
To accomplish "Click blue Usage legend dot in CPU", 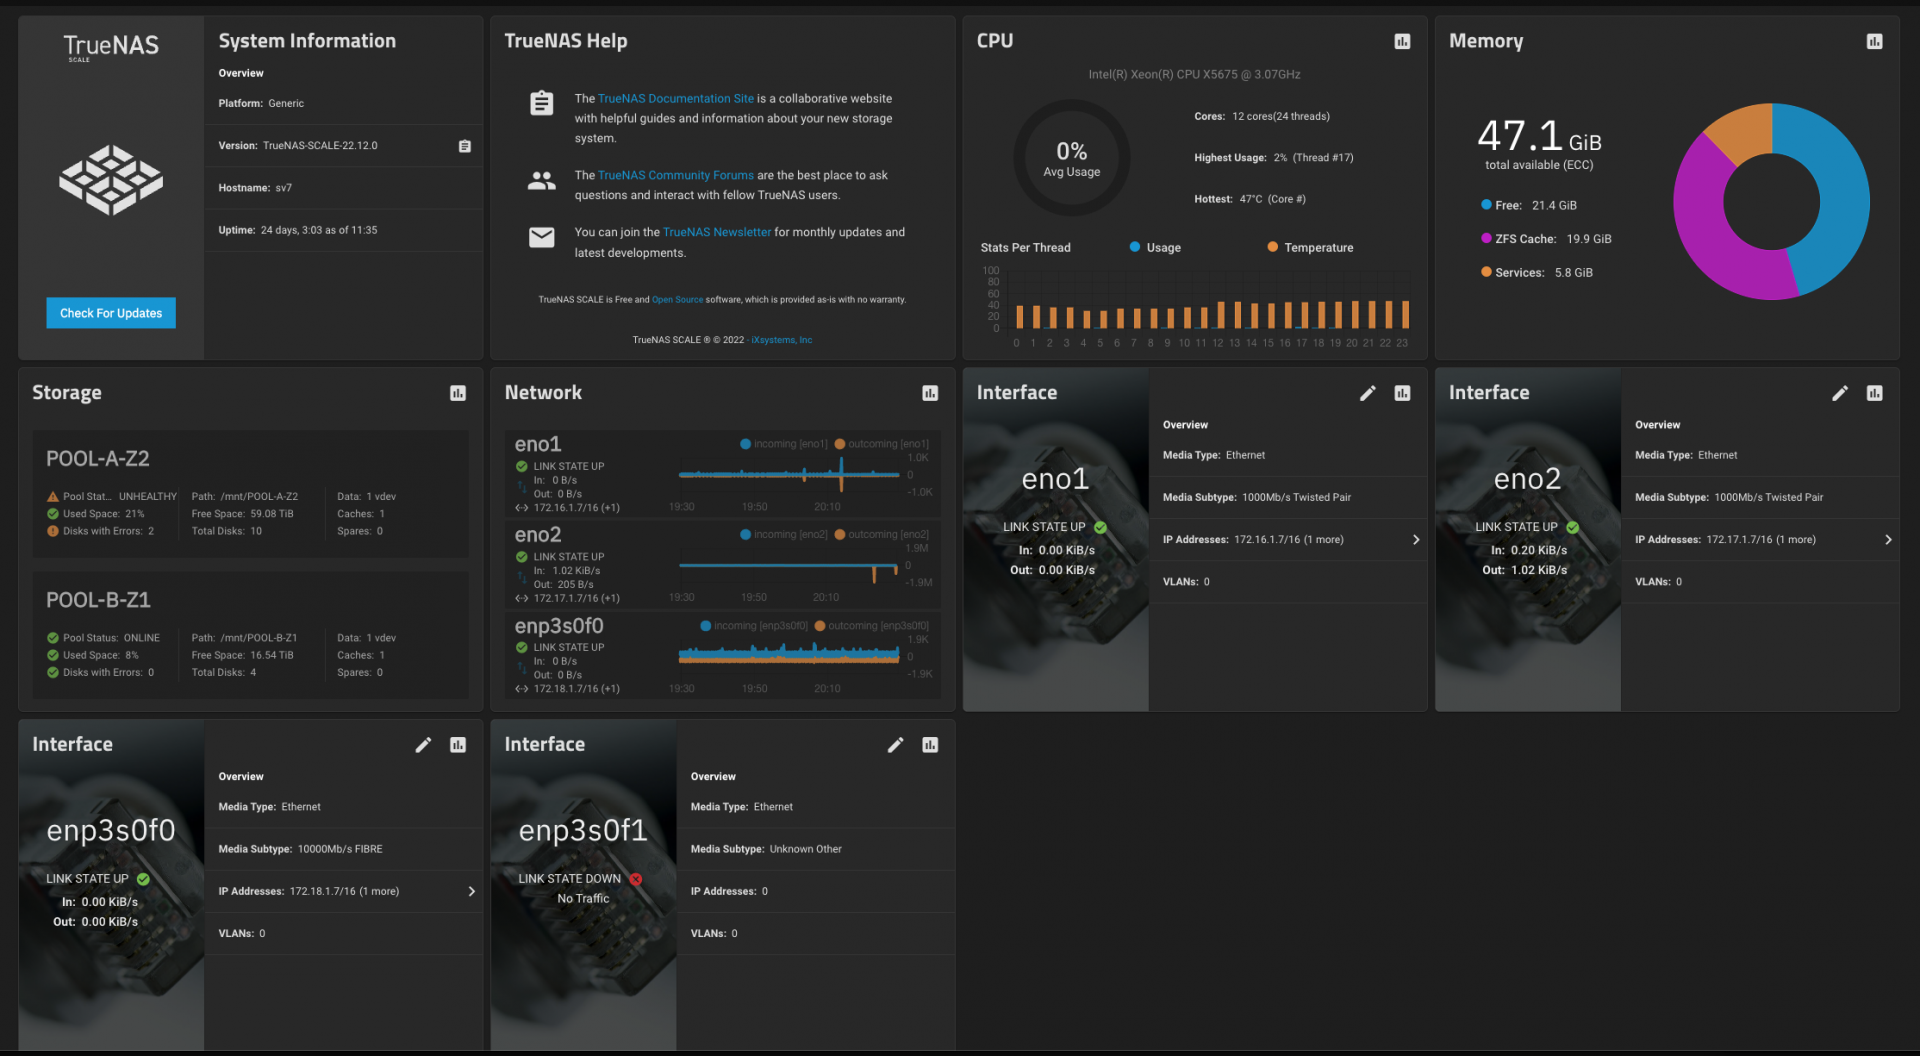I will point(1135,247).
